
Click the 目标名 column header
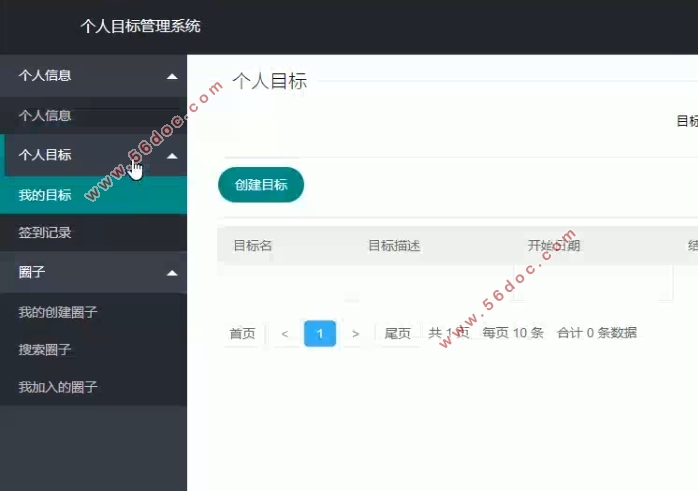point(253,245)
